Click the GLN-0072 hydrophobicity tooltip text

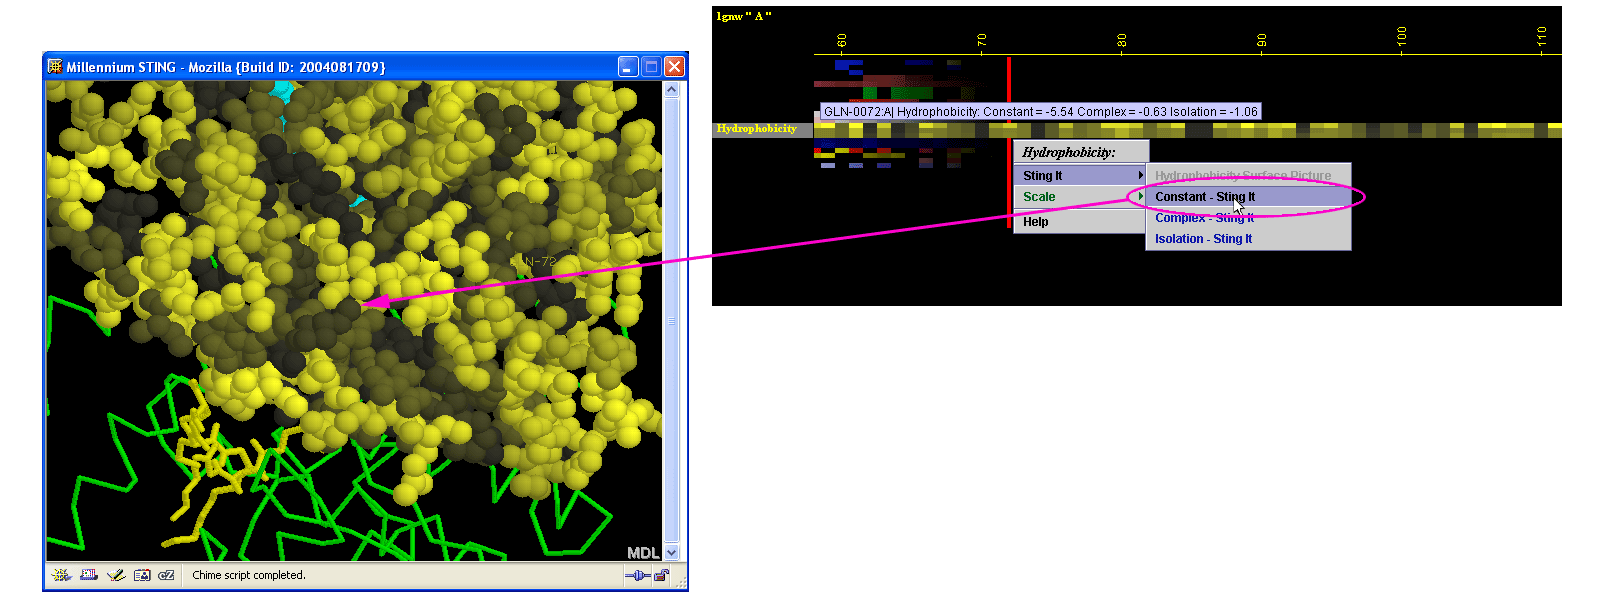click(1041, 112)
